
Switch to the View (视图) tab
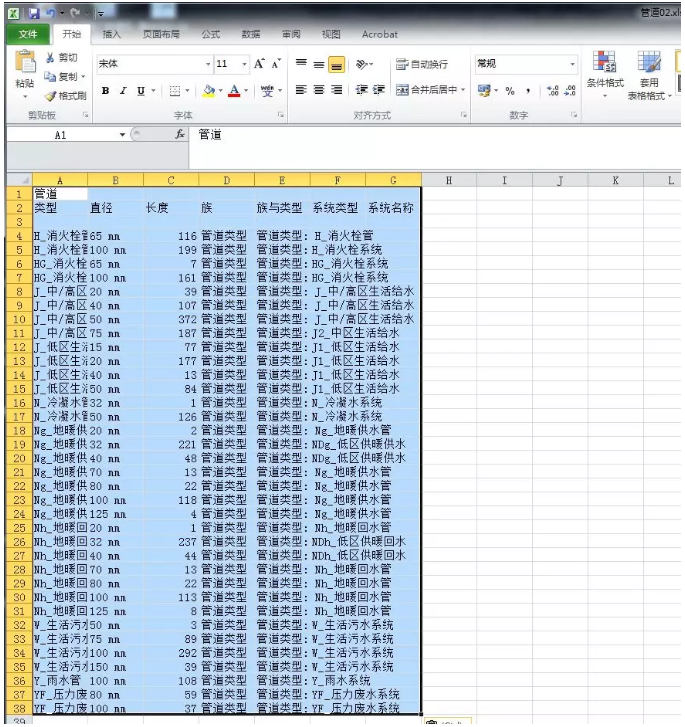pos(331,34)
